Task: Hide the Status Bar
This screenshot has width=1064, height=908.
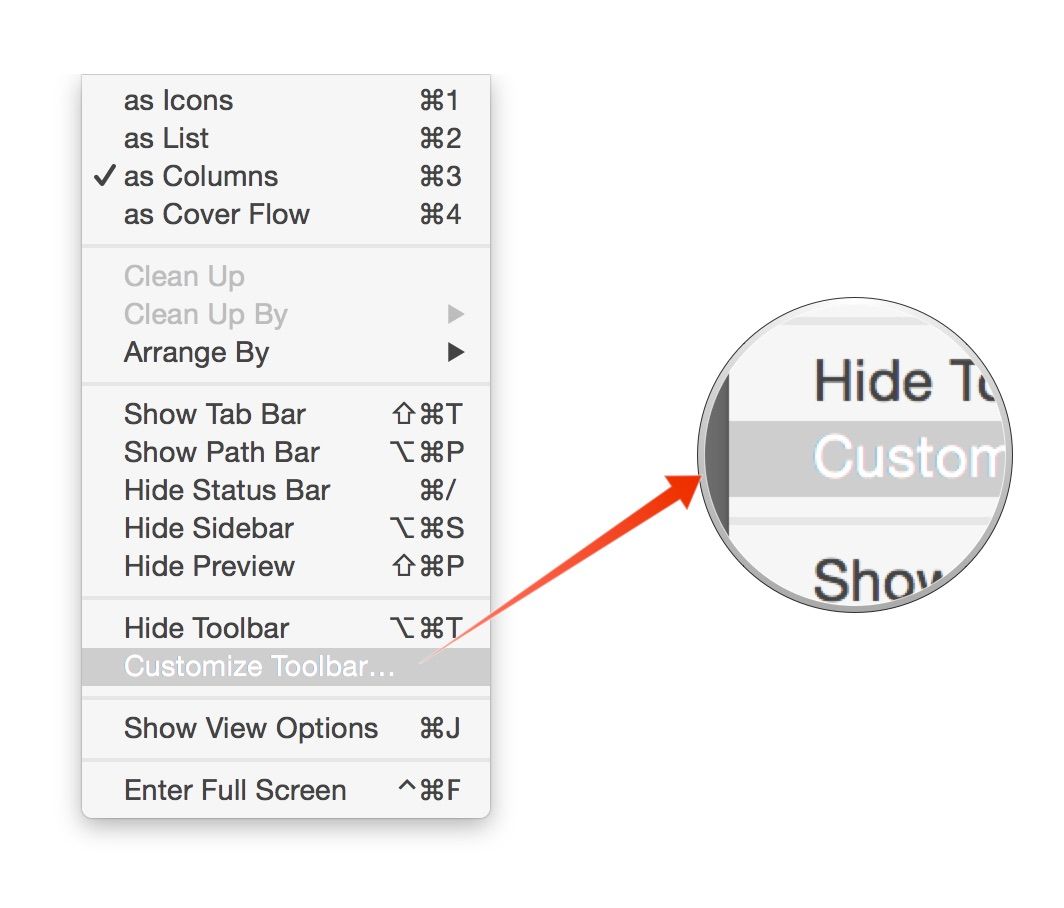Action: click(226, 490)
